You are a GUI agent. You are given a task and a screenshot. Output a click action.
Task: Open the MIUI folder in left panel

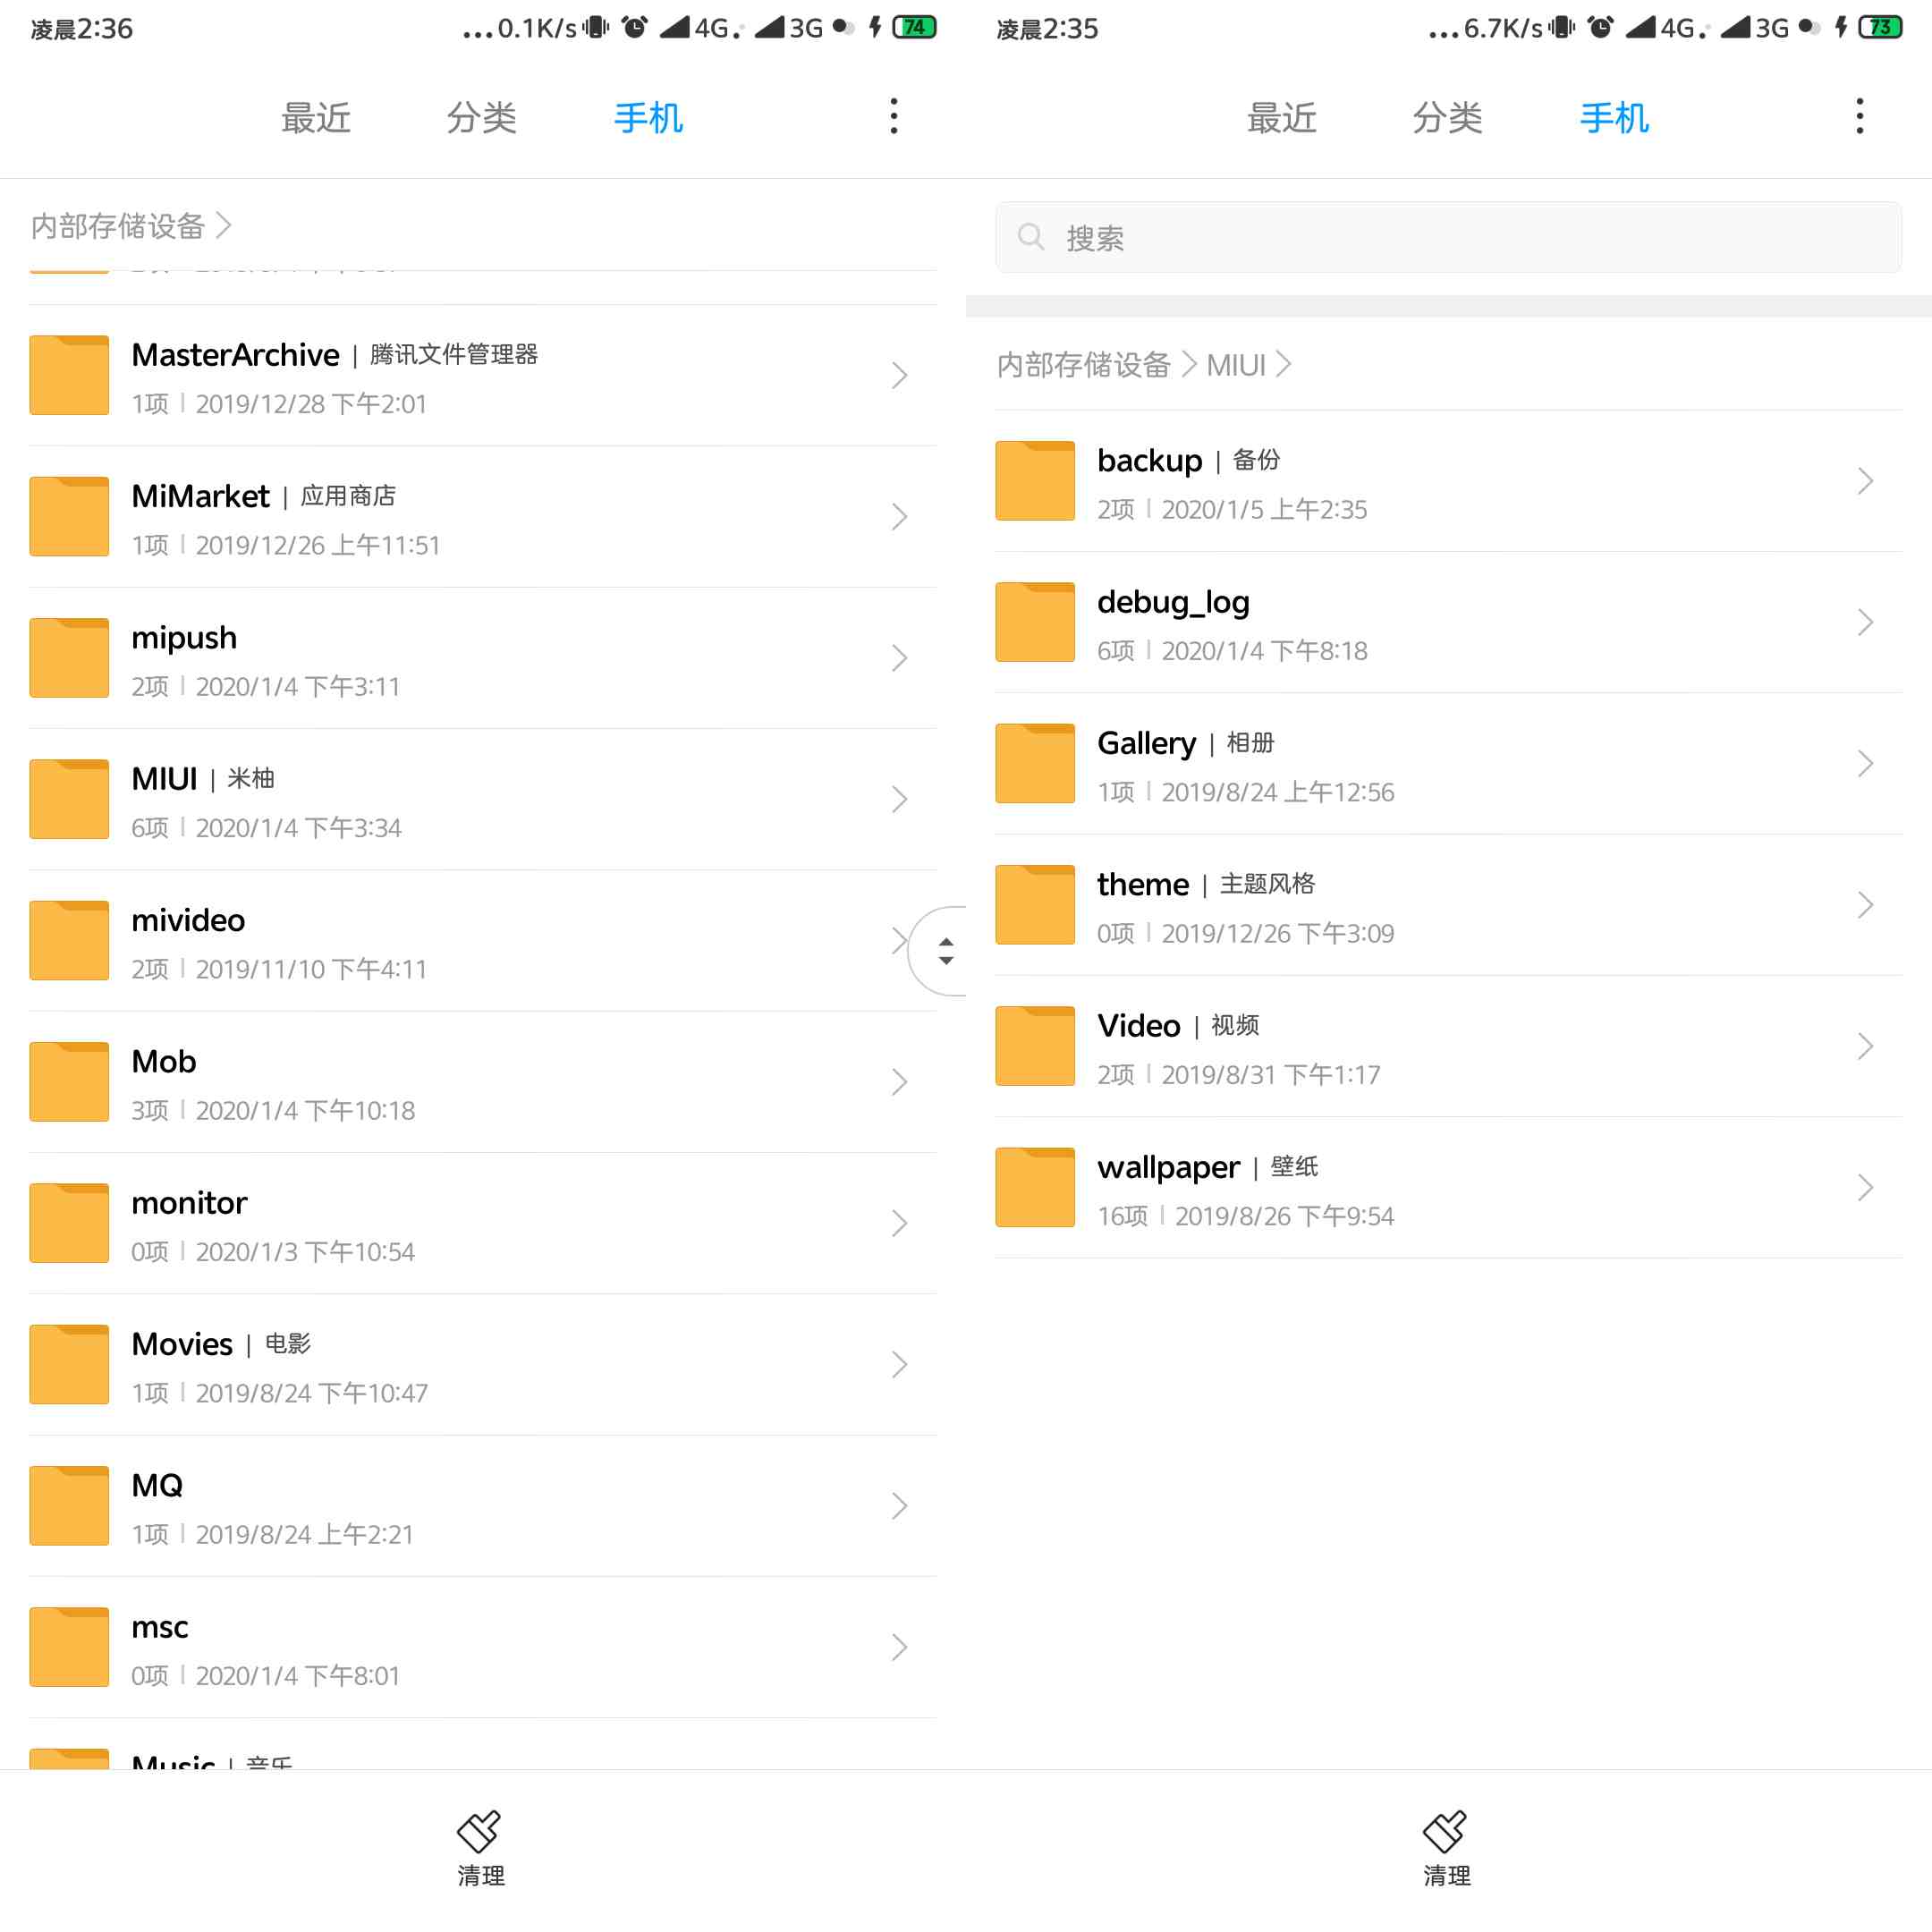click(481, 800)
